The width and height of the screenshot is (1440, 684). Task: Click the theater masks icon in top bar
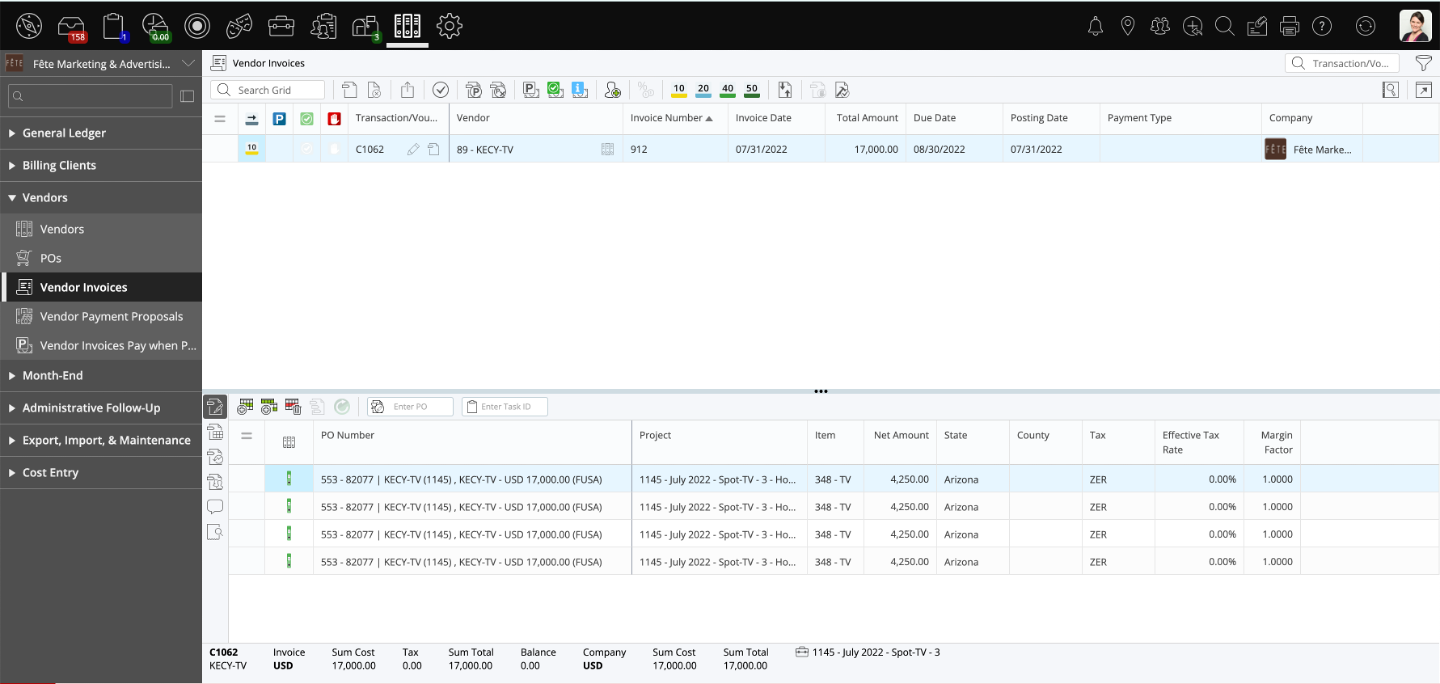click(239, 26)
